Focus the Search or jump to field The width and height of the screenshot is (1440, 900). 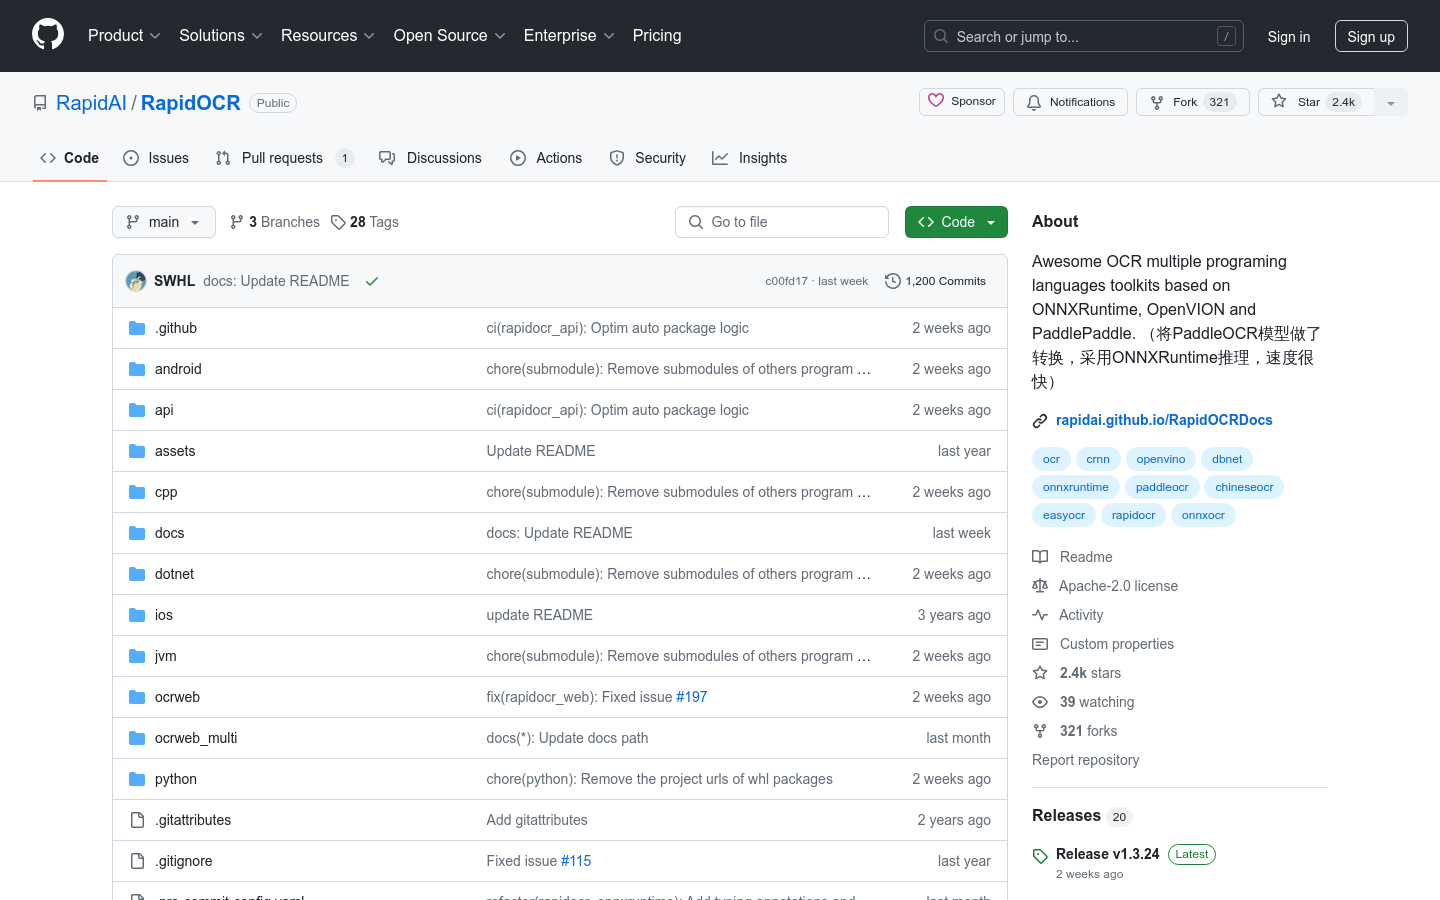1084,36
